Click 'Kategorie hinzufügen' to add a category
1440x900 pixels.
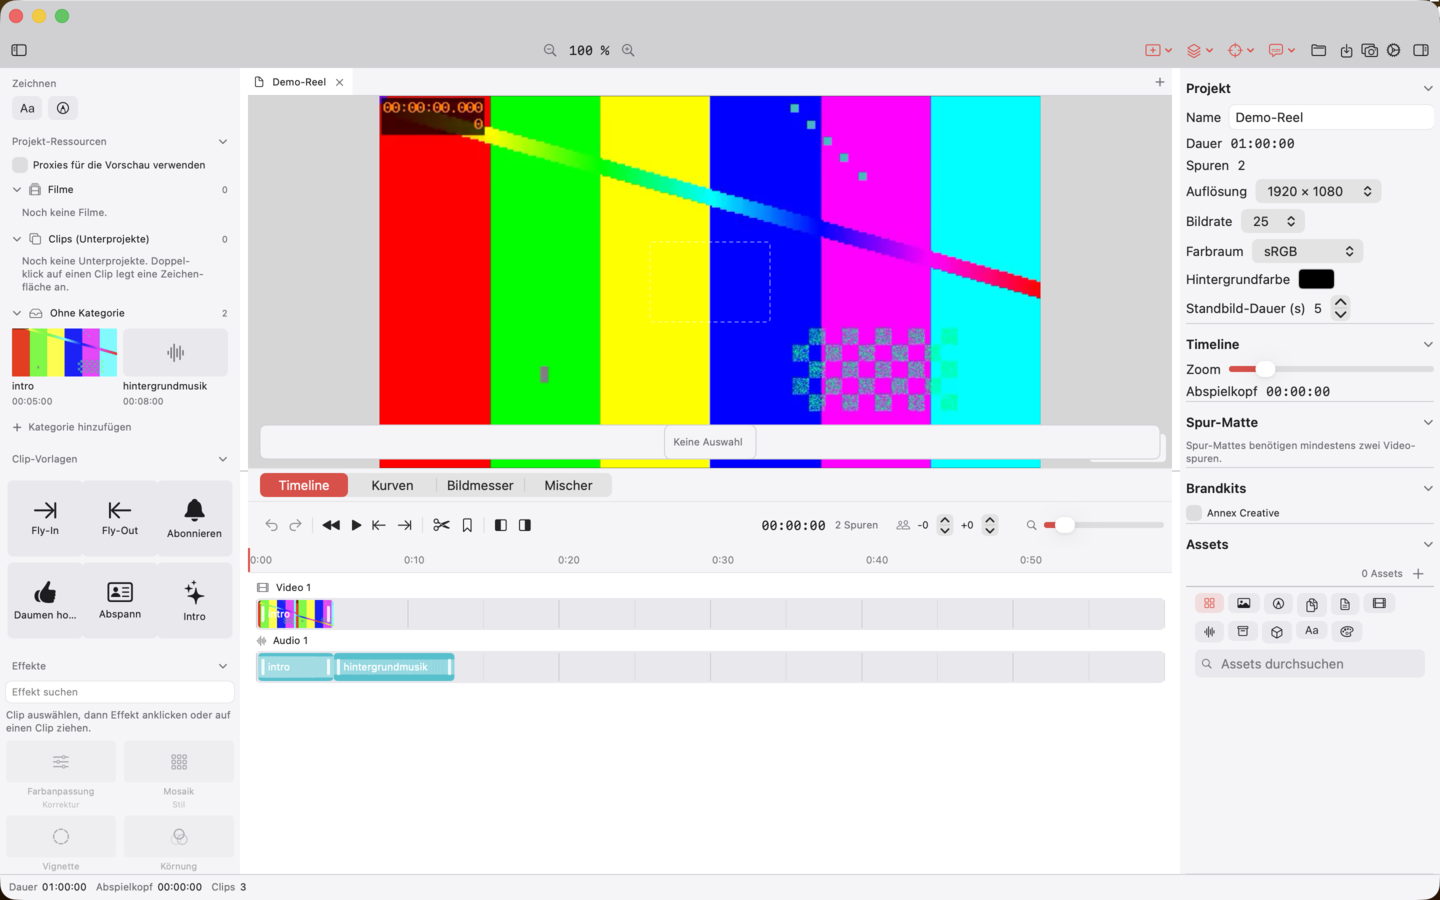[x=72, y=427]
